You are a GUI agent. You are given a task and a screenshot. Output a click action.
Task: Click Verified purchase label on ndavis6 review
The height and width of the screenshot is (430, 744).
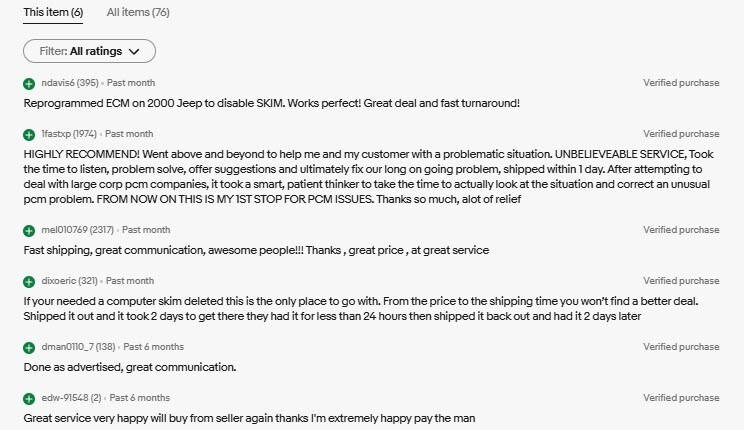coord(681,83)
